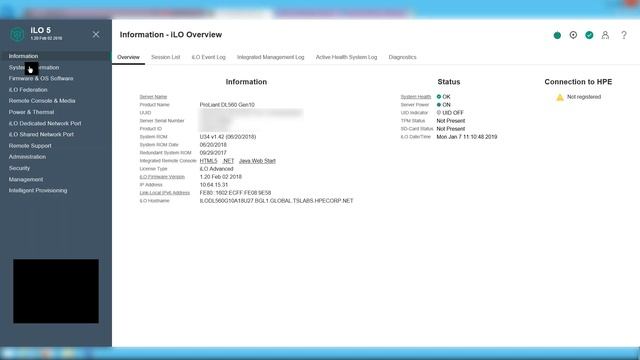
Task: Click the UID target indicator icon in header
Action: [573, 35]
